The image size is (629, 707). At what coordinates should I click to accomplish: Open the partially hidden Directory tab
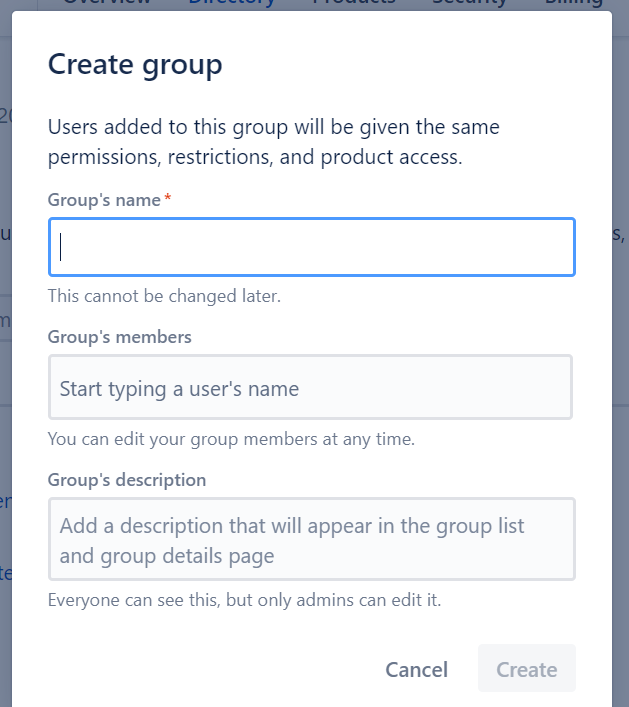tap(232, 4)
